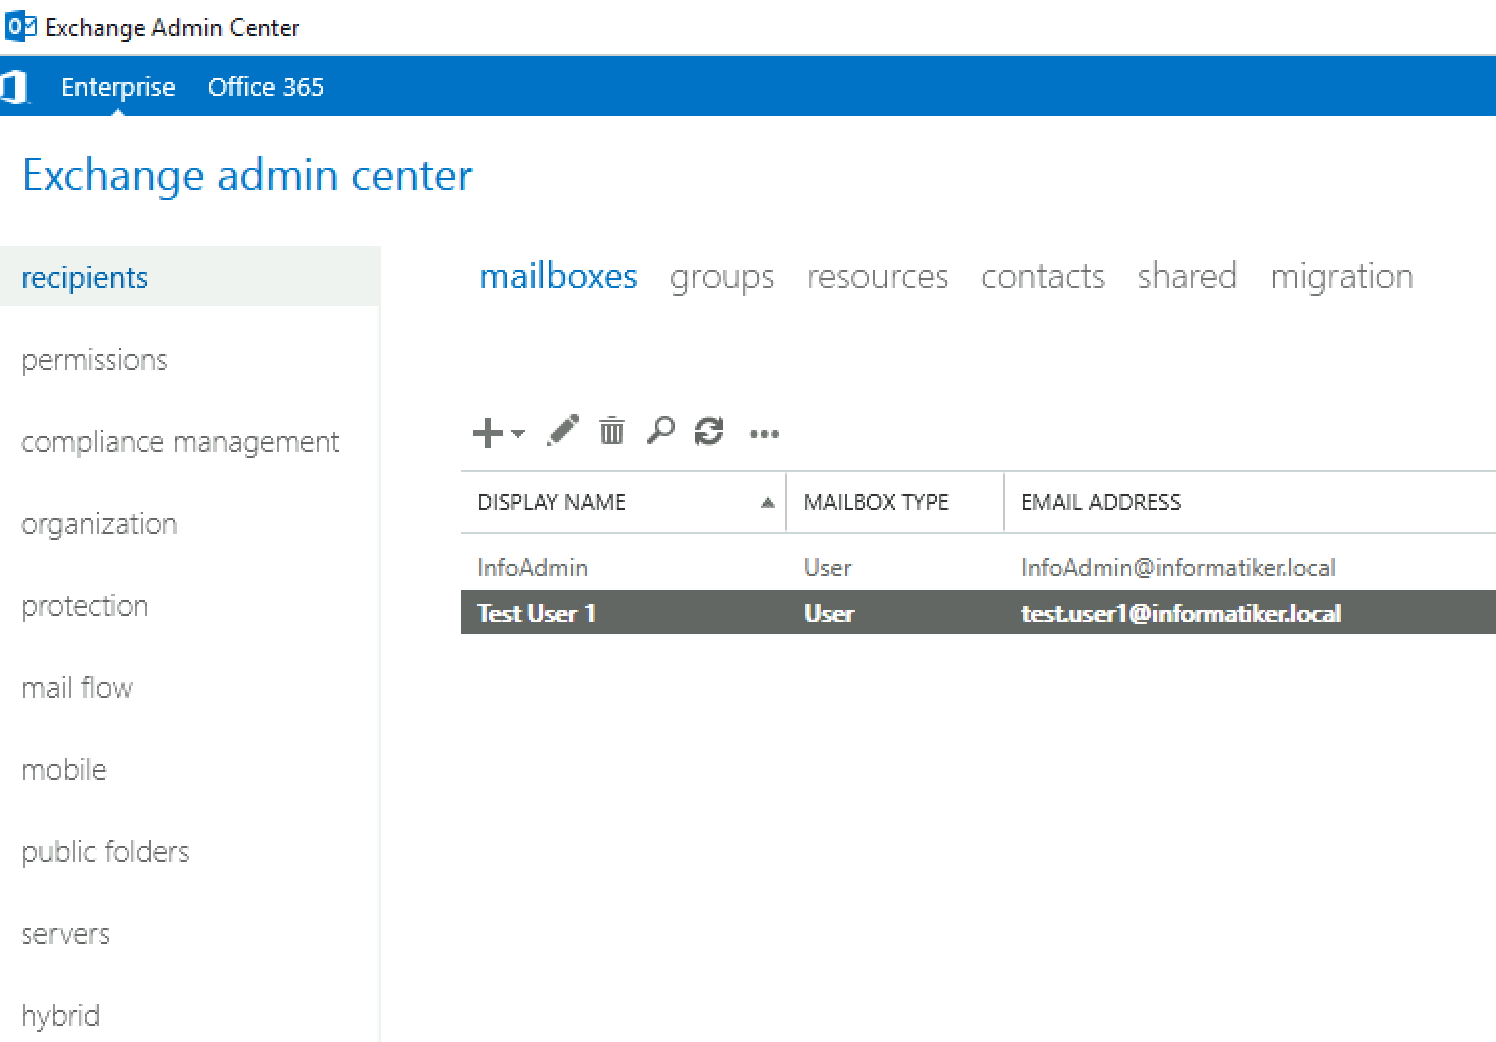Switch to Enterprise tab

pos(118,87)
